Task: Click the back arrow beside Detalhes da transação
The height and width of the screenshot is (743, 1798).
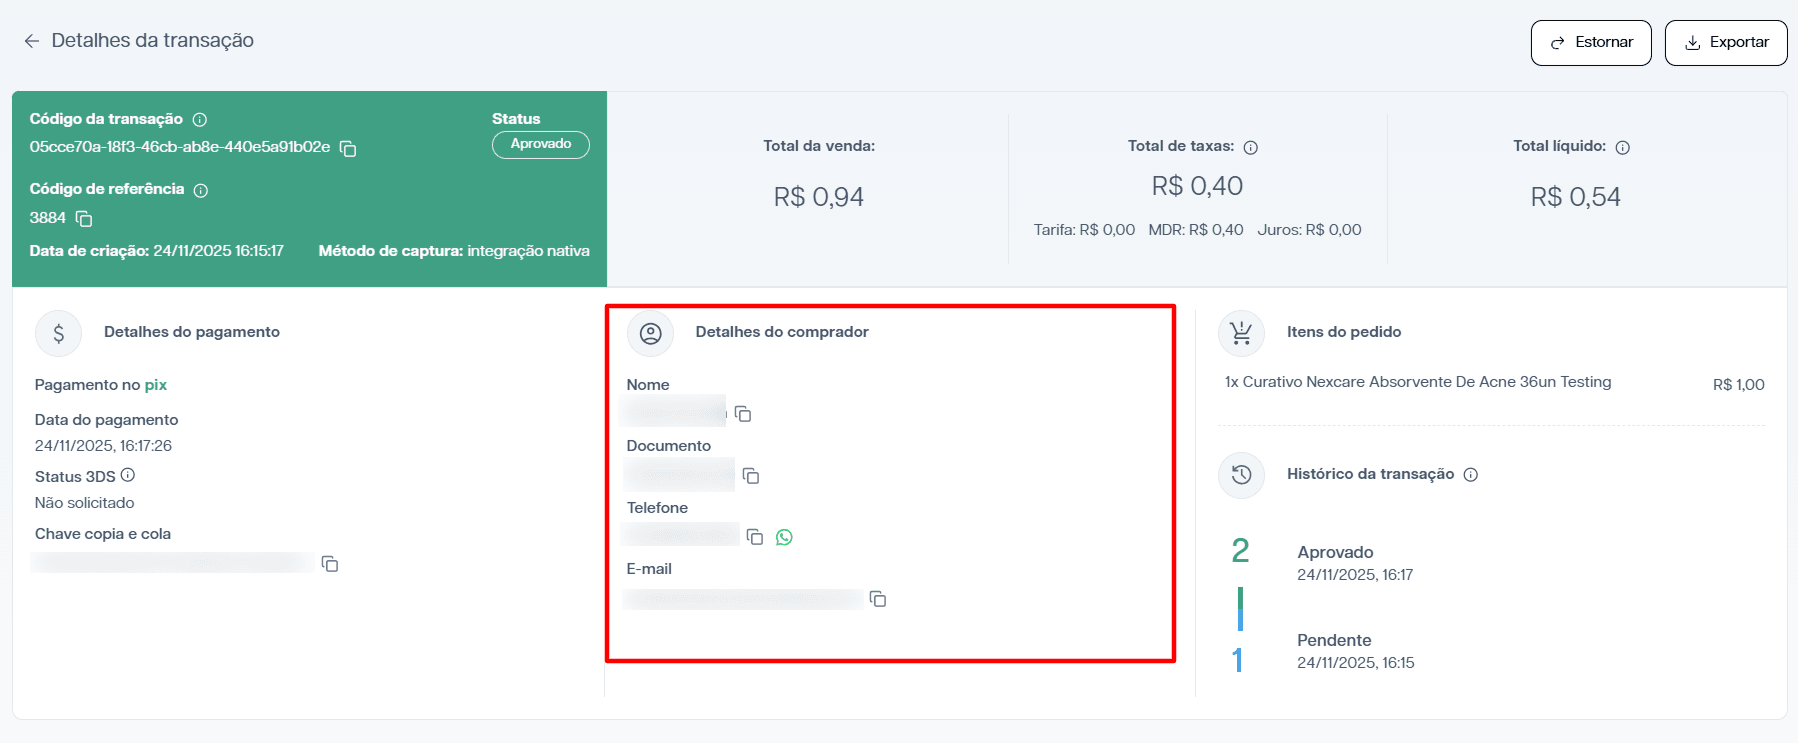Action: tap(32, 41)
